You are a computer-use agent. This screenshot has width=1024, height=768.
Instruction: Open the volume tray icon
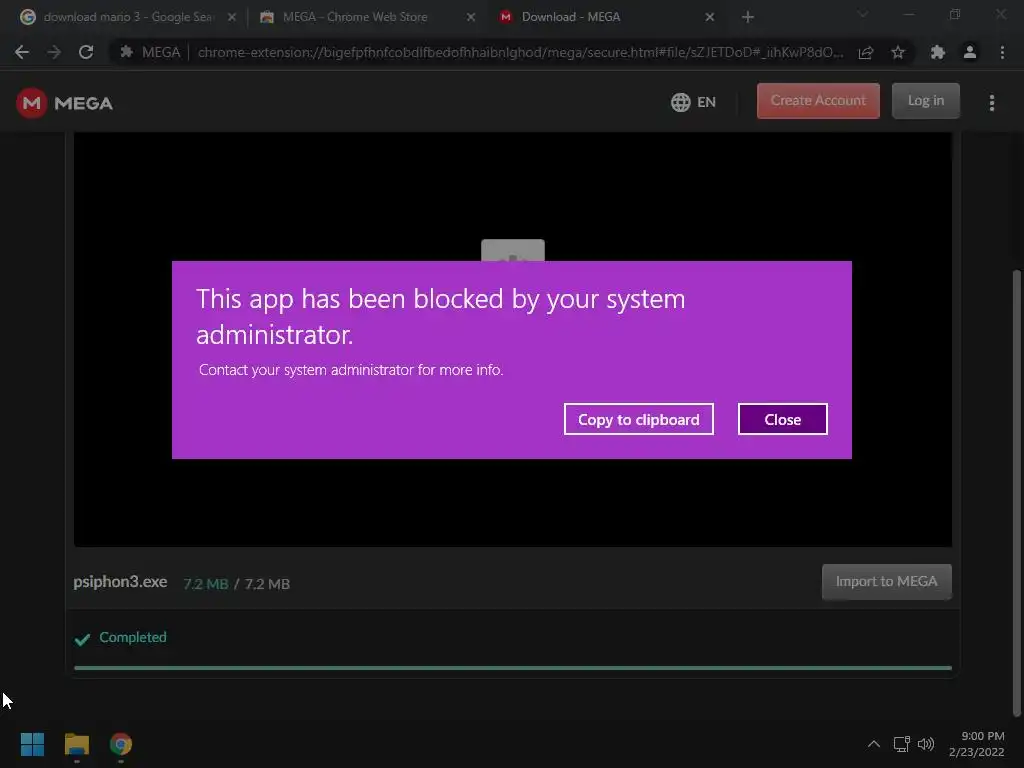pos(926,744)
